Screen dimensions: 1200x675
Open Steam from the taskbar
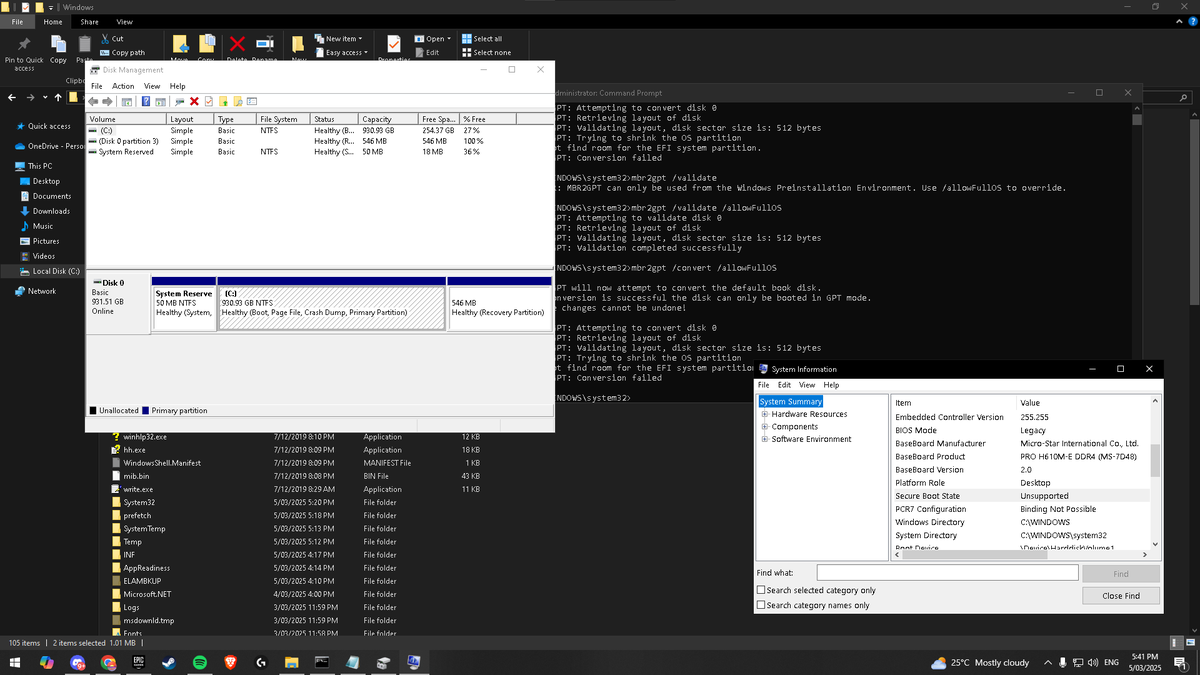pyautogui.click(x=169, y=662)
